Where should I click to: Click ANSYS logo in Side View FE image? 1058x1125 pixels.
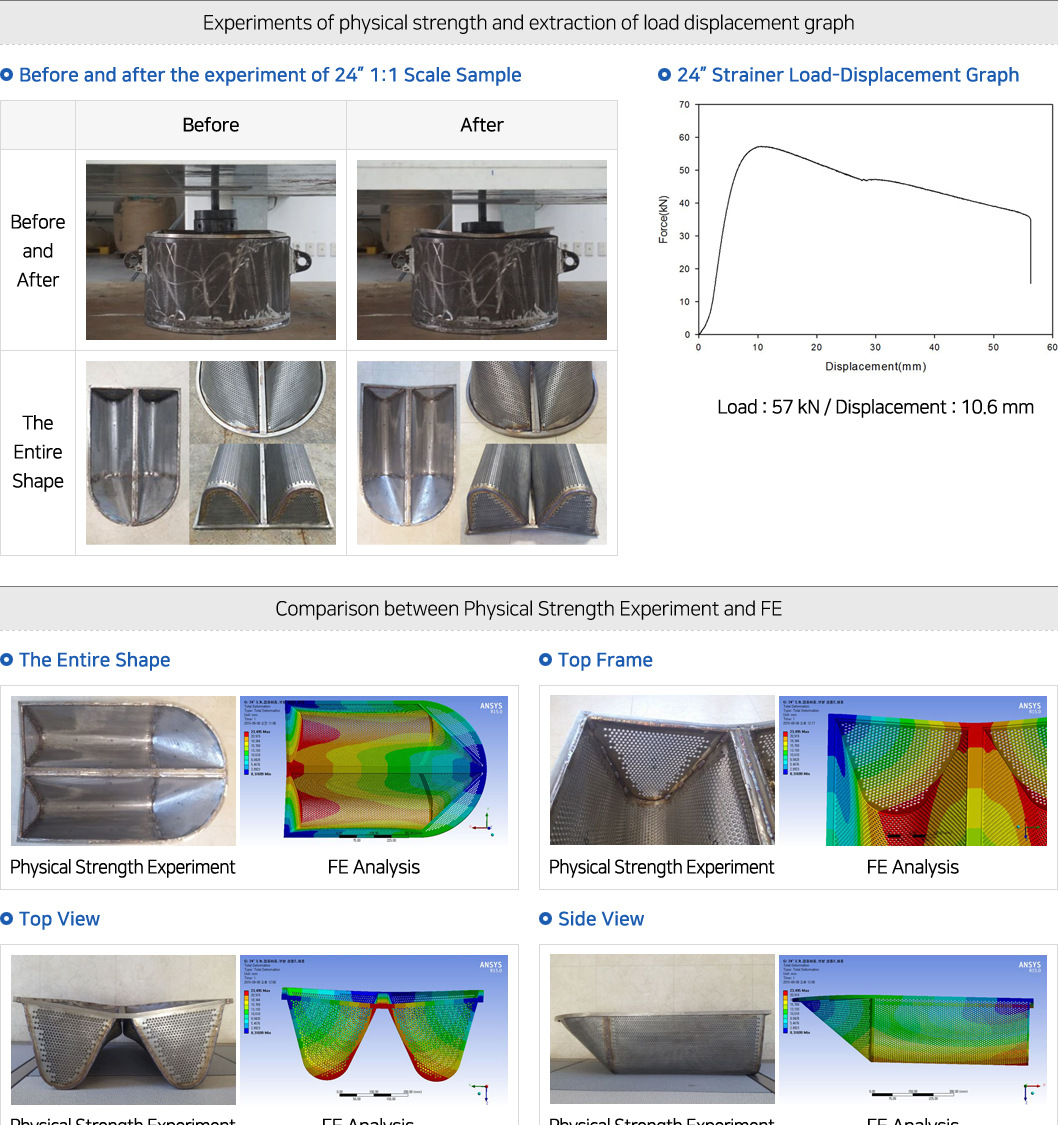click(1030, 966)
